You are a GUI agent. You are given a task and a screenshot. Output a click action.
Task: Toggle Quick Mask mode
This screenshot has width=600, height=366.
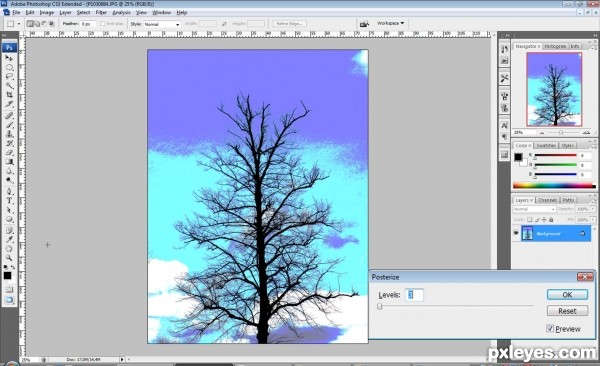point(9,290)
